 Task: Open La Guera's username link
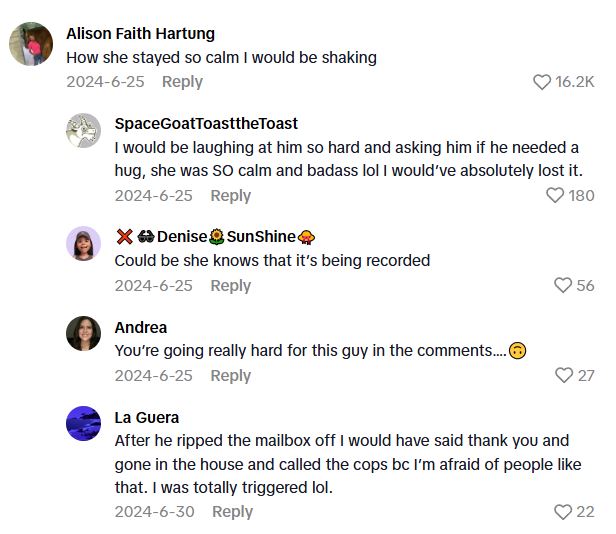(x=147, y=417)
